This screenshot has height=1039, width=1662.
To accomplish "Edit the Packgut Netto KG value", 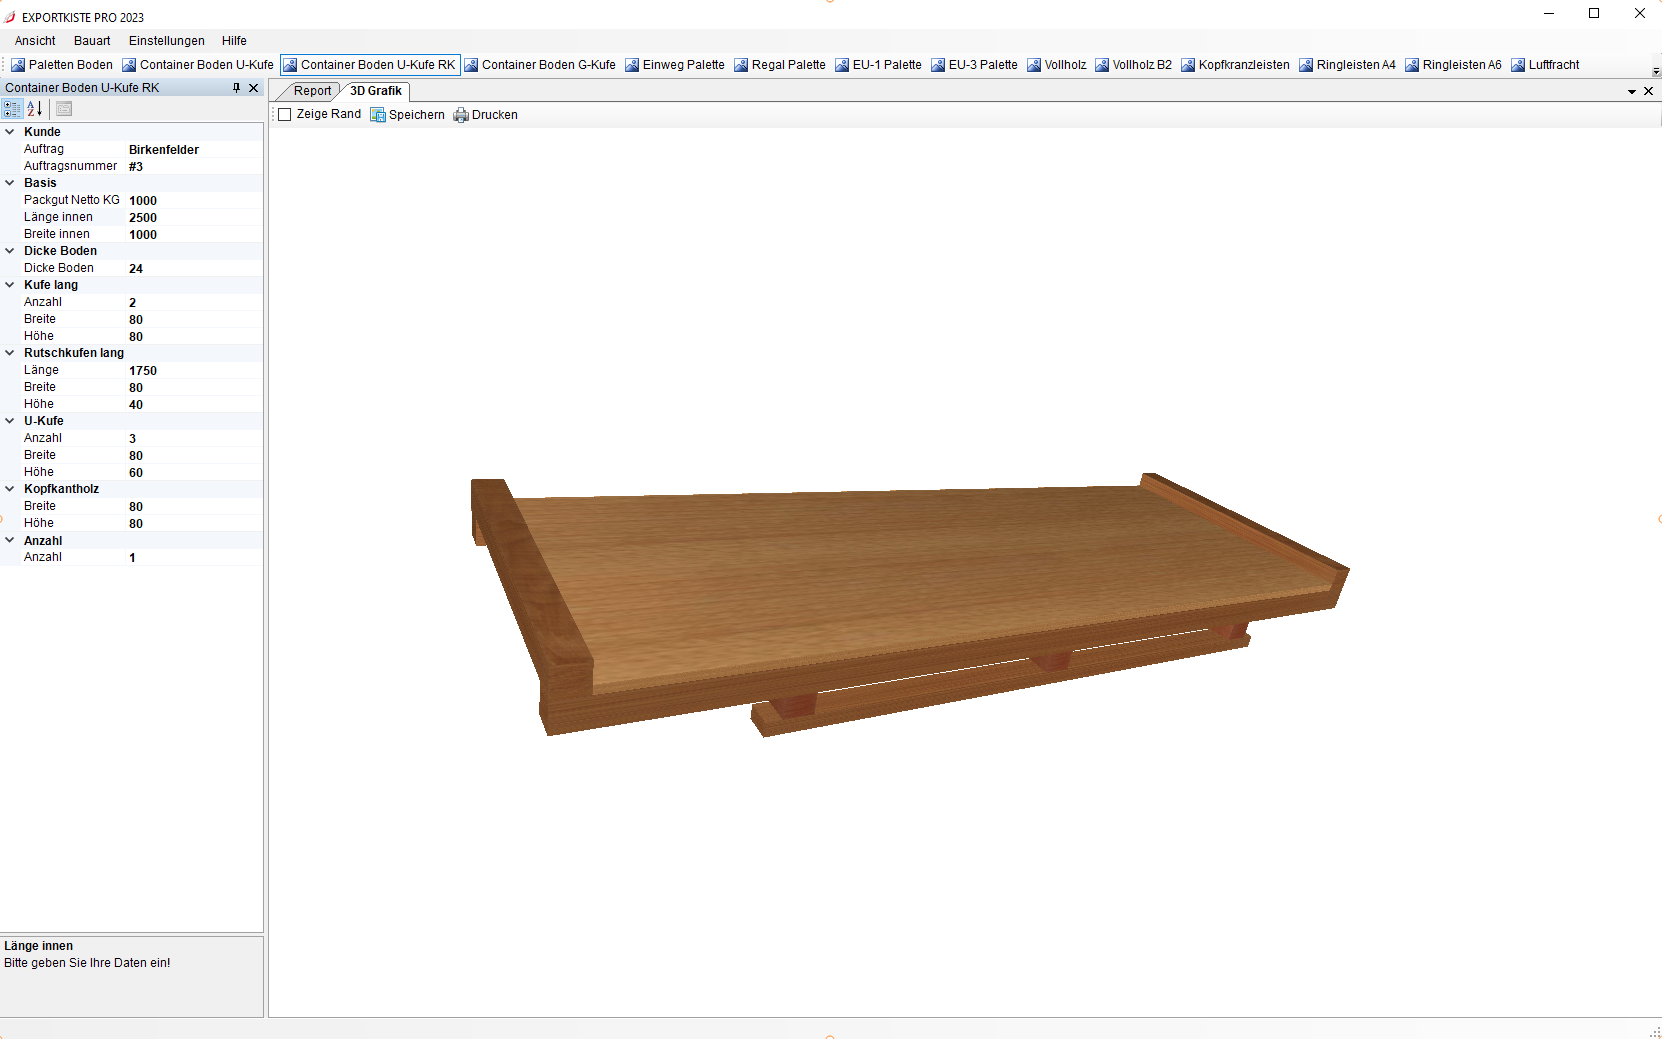I will pos(194,201).
